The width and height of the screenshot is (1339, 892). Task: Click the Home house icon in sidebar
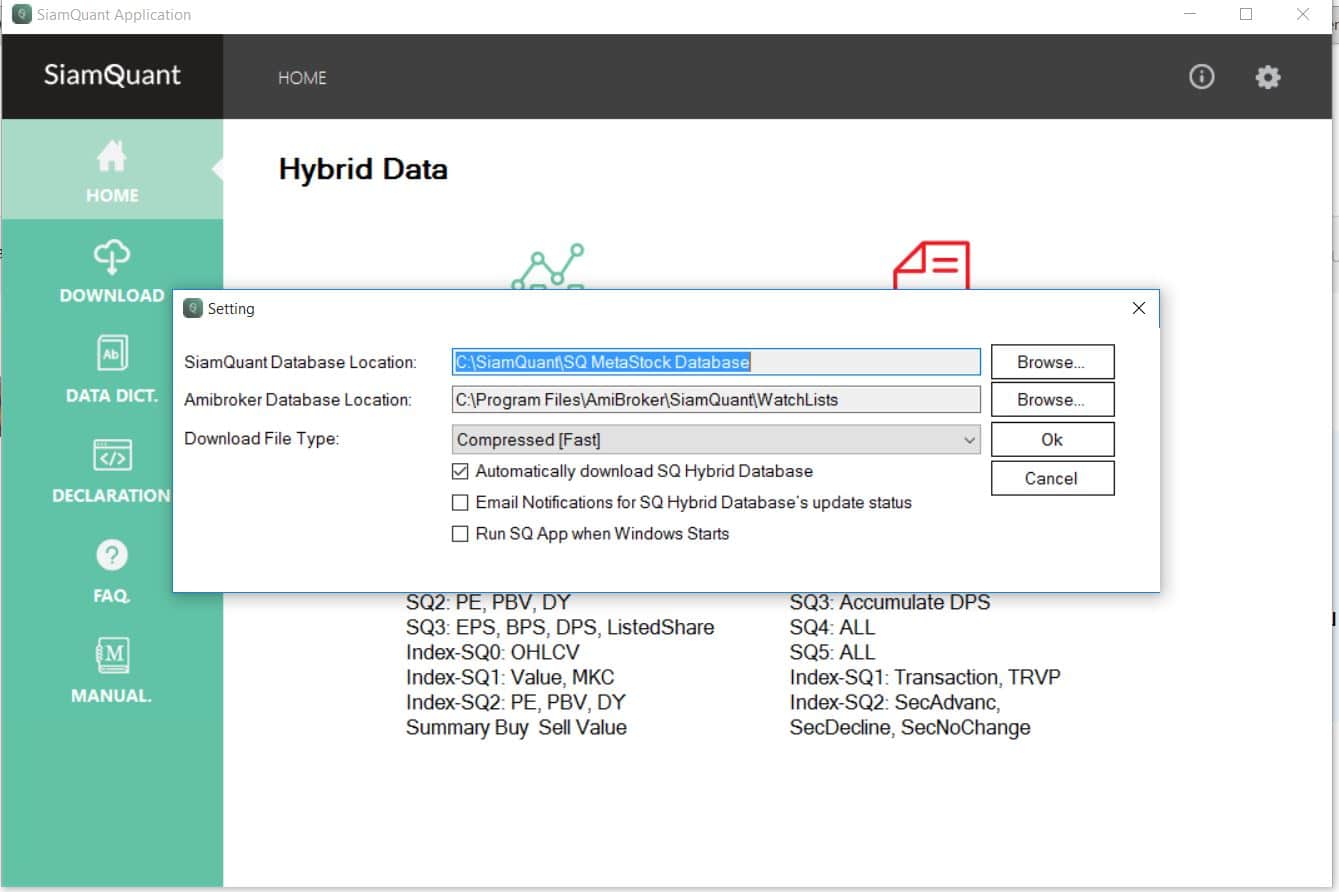[111, 157]
